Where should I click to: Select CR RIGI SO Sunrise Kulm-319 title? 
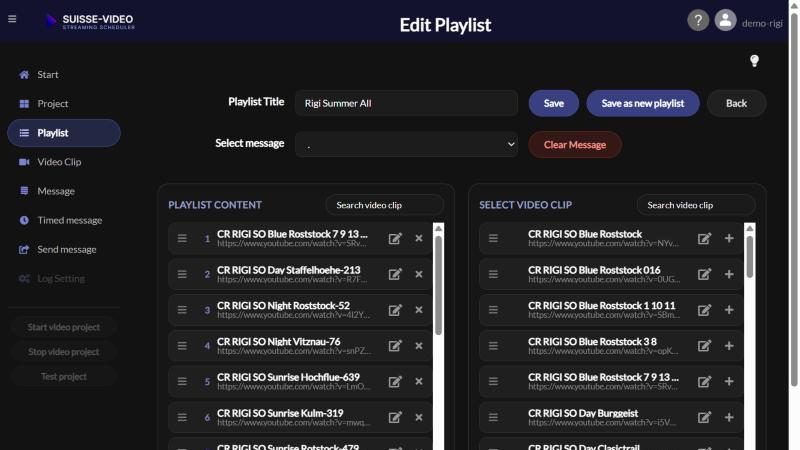pos(280,413)
